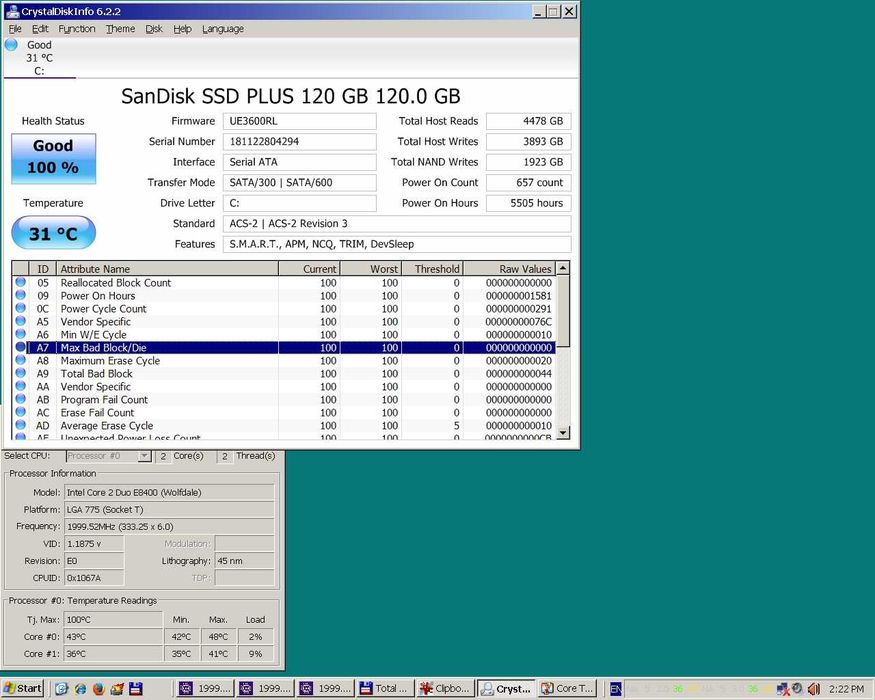Switch to Core Temp taskbar button

pos(568,688)
